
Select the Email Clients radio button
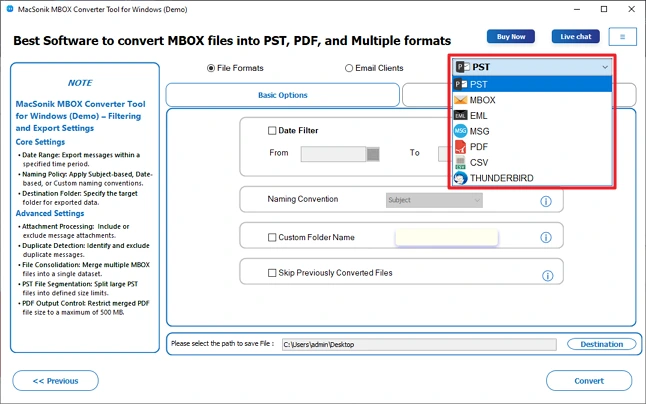(x=349, y=68)
